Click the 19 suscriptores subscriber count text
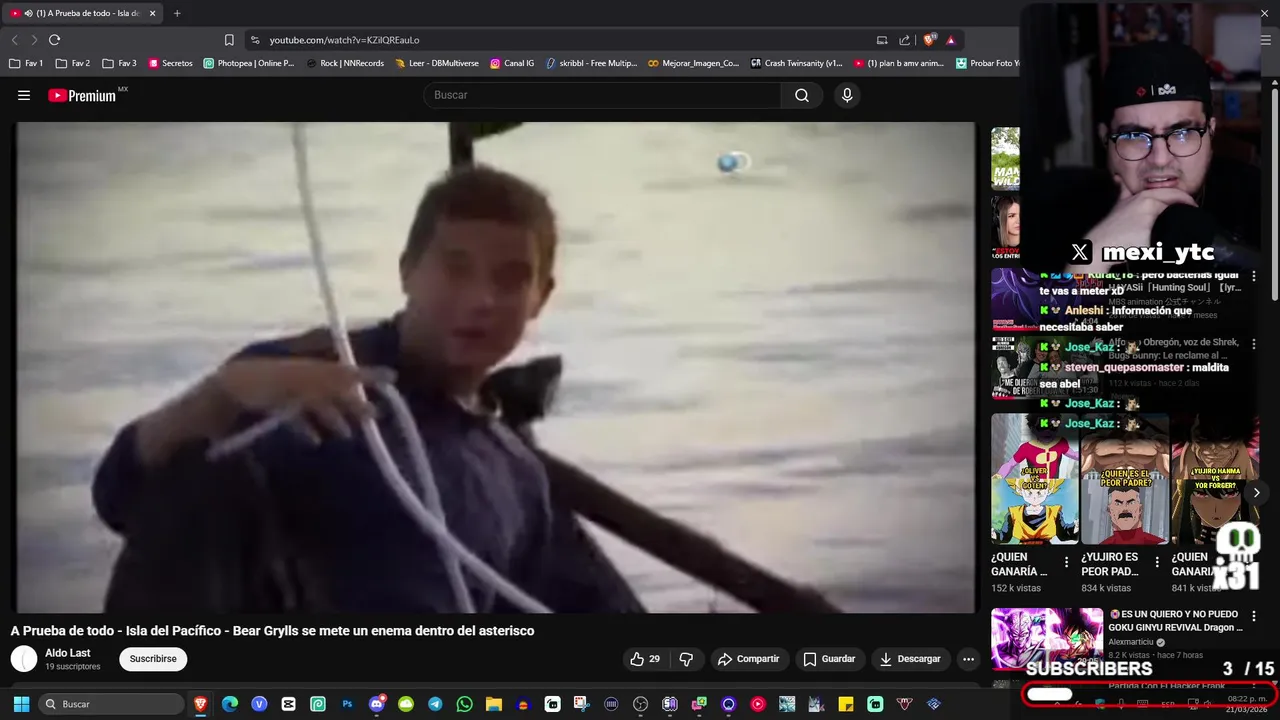This screenshot has height=720, width=1280. click(73, 667)
